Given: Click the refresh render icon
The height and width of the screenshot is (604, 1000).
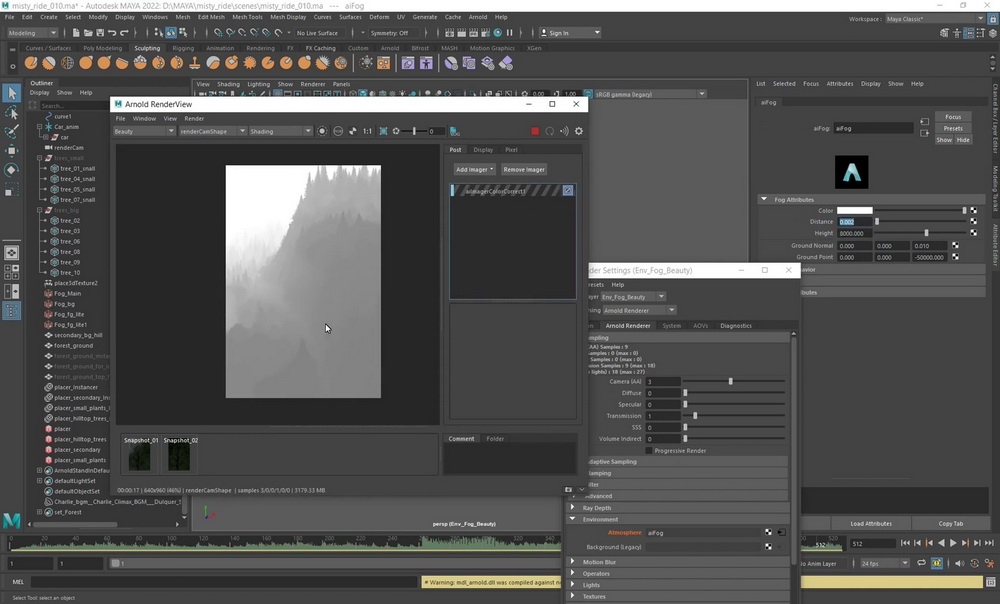Looking at the screenshot, I should click(x=549, y=131).
